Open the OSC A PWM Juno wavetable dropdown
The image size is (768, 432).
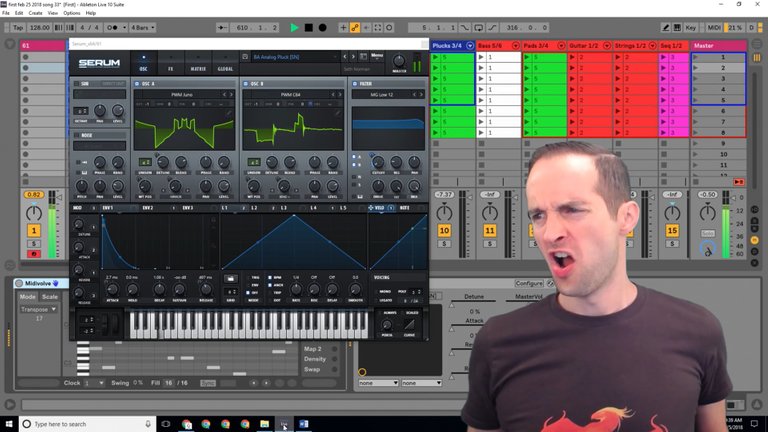click(x=182, y=95)
